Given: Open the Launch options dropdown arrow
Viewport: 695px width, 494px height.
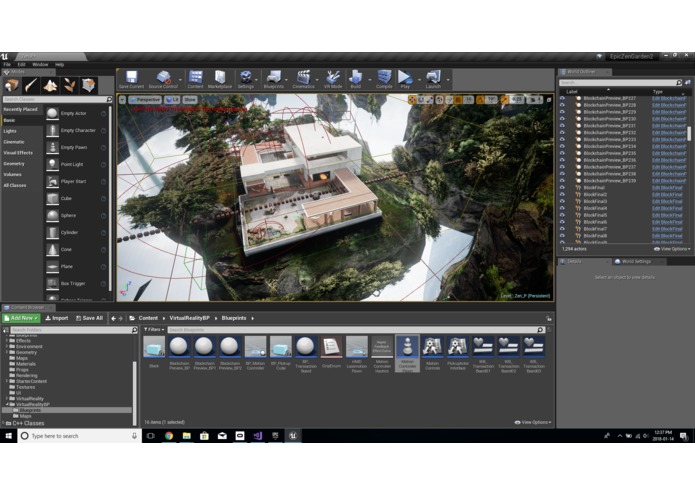Looking at the screenshot, I should coord(448,80).
